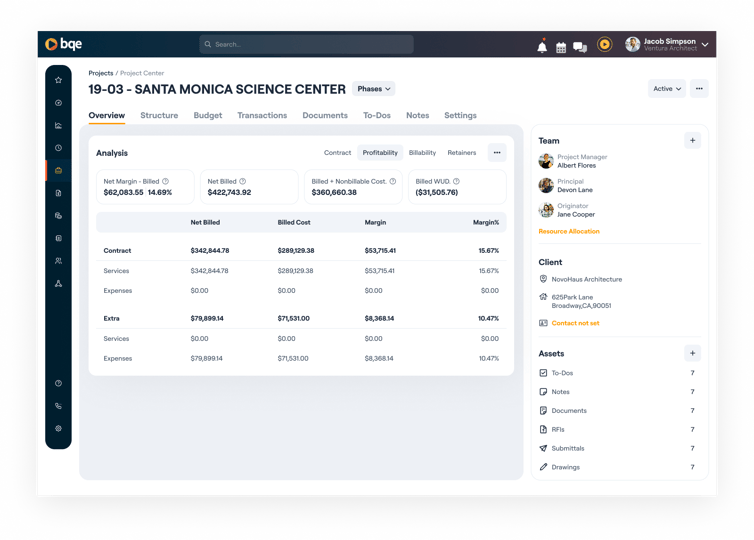Focus the Search field
The height and width of the screenshot is (540, 754).
click(x=306, y=44)
